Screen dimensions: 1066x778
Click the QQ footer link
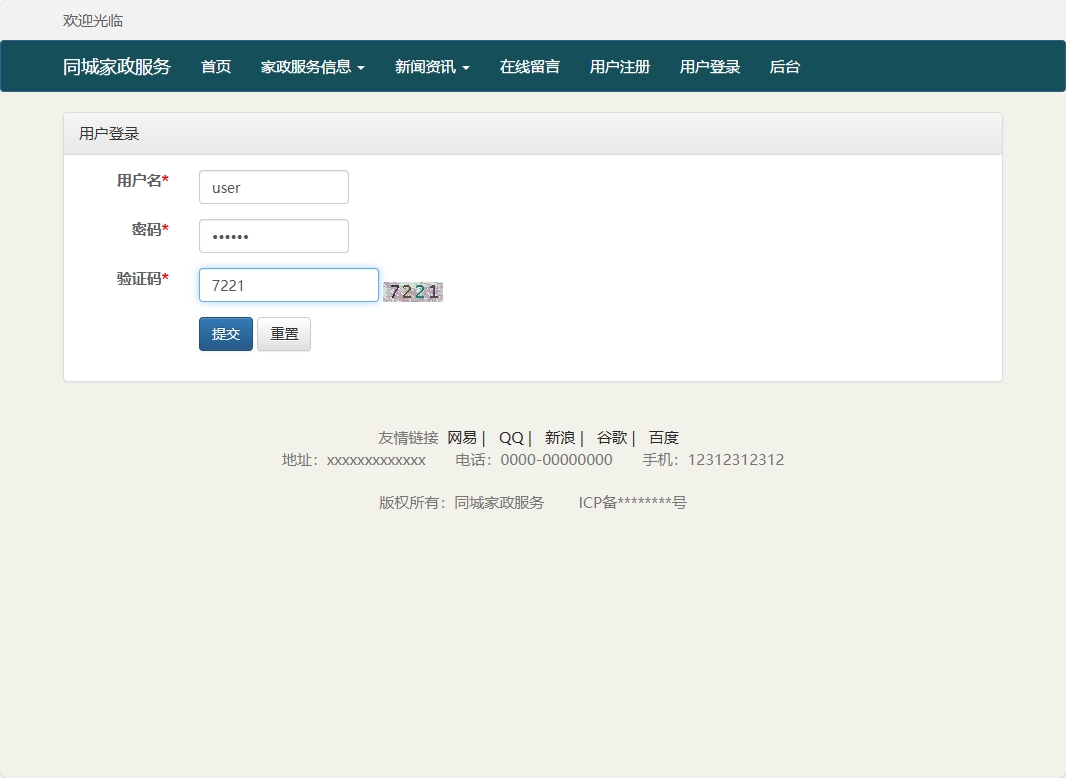[x=511, y=437]
